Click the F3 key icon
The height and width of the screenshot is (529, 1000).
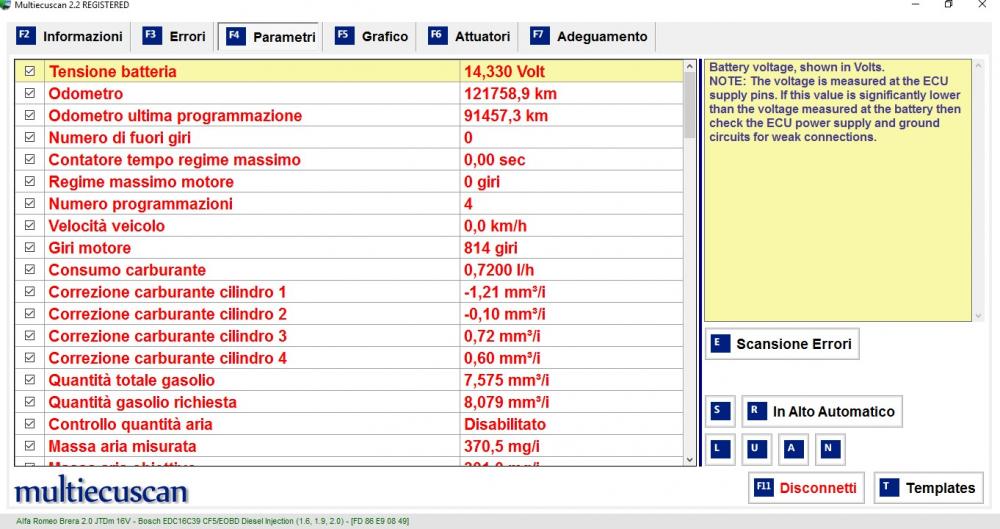coord(152,35)
